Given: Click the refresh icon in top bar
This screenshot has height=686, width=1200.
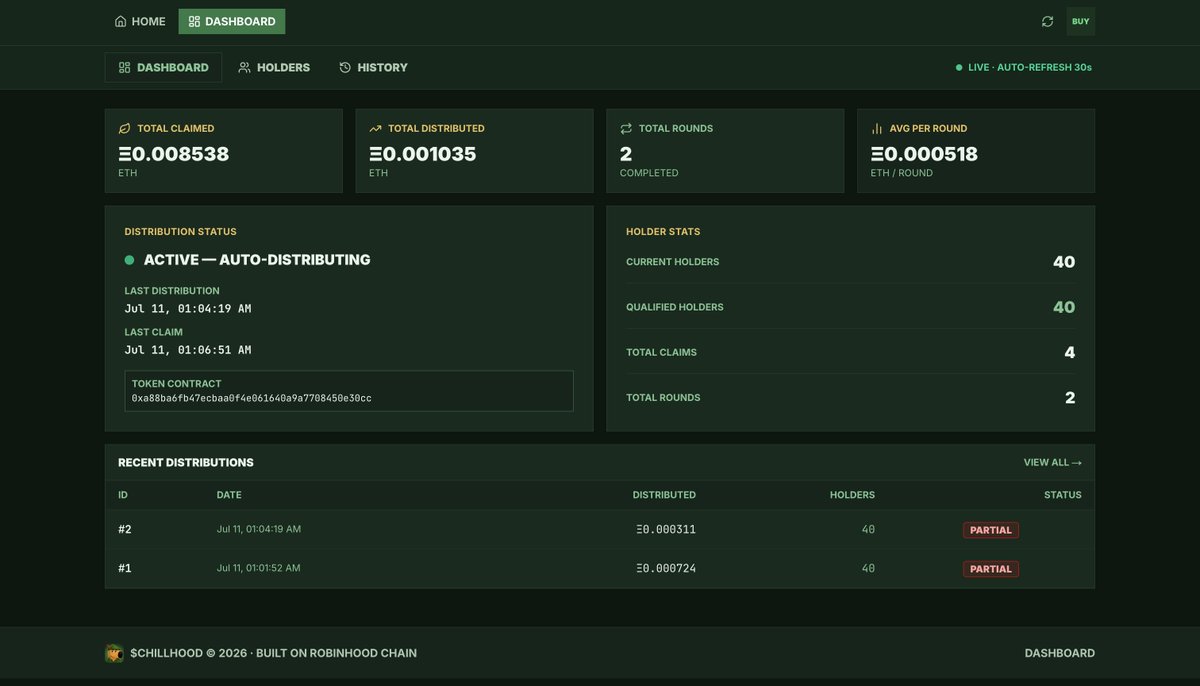Looking at the screenshot, I should 1047,21.
